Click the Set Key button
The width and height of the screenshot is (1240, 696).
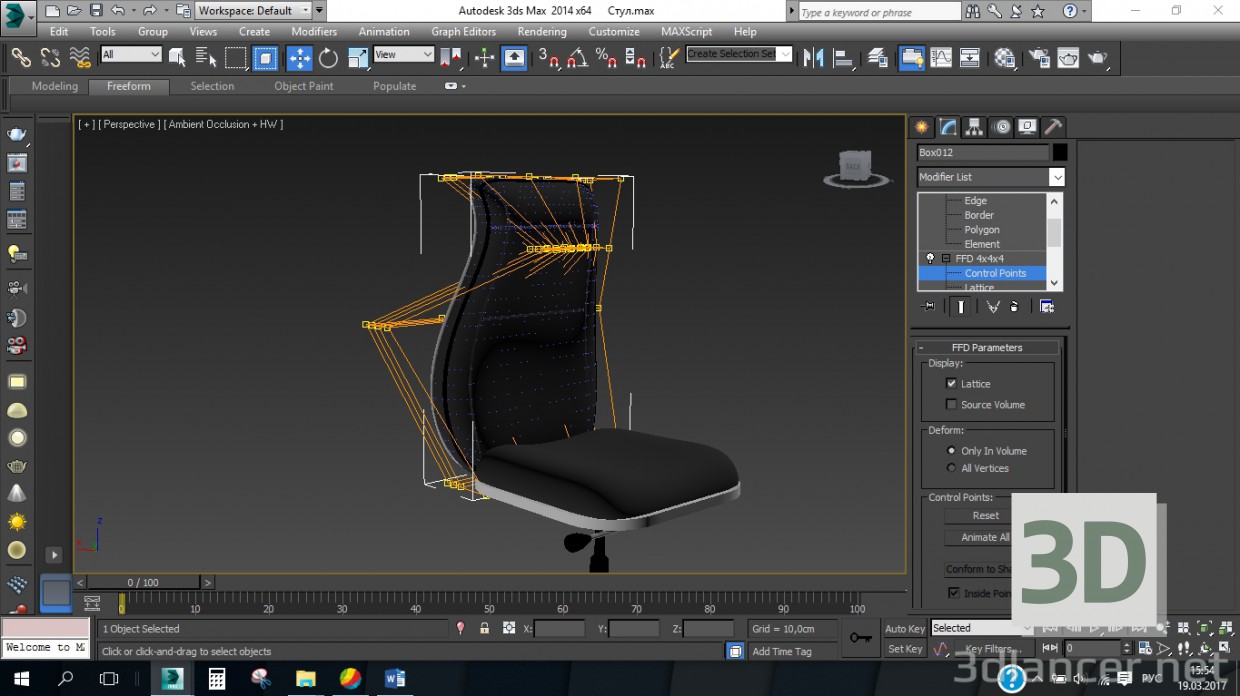905,649
